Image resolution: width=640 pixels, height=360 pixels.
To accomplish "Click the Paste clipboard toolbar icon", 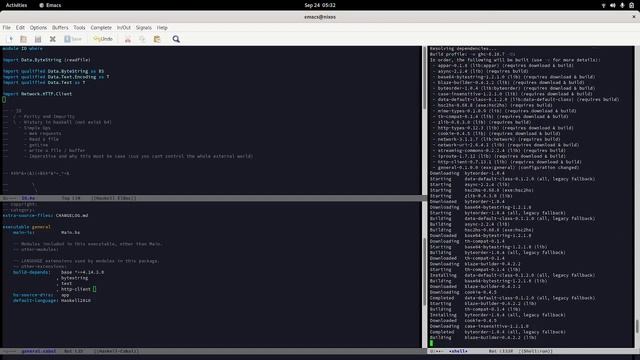I will (x=157, y=39).
